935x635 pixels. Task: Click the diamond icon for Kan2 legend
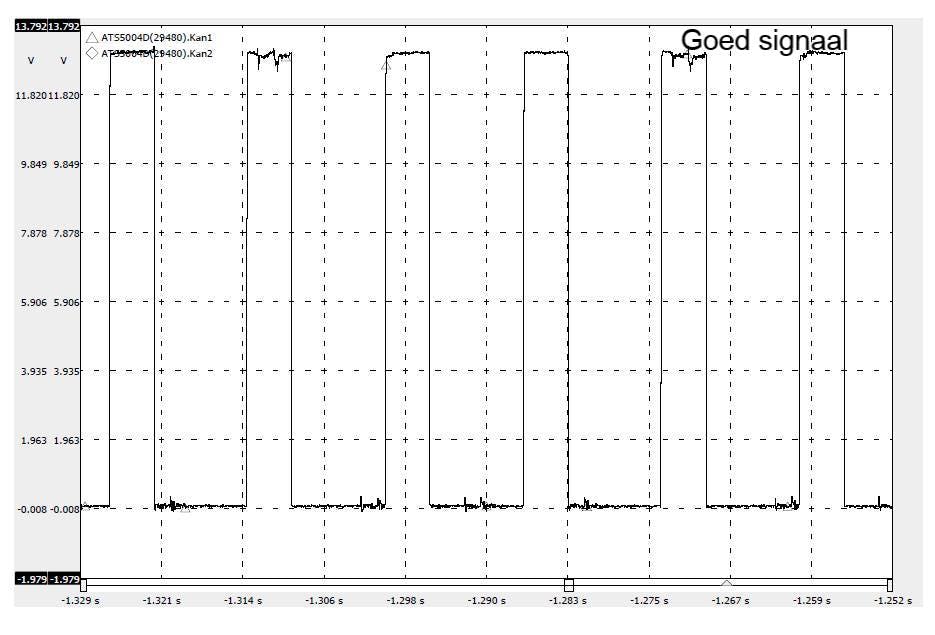pyautogui.click(x=92, y=52)
